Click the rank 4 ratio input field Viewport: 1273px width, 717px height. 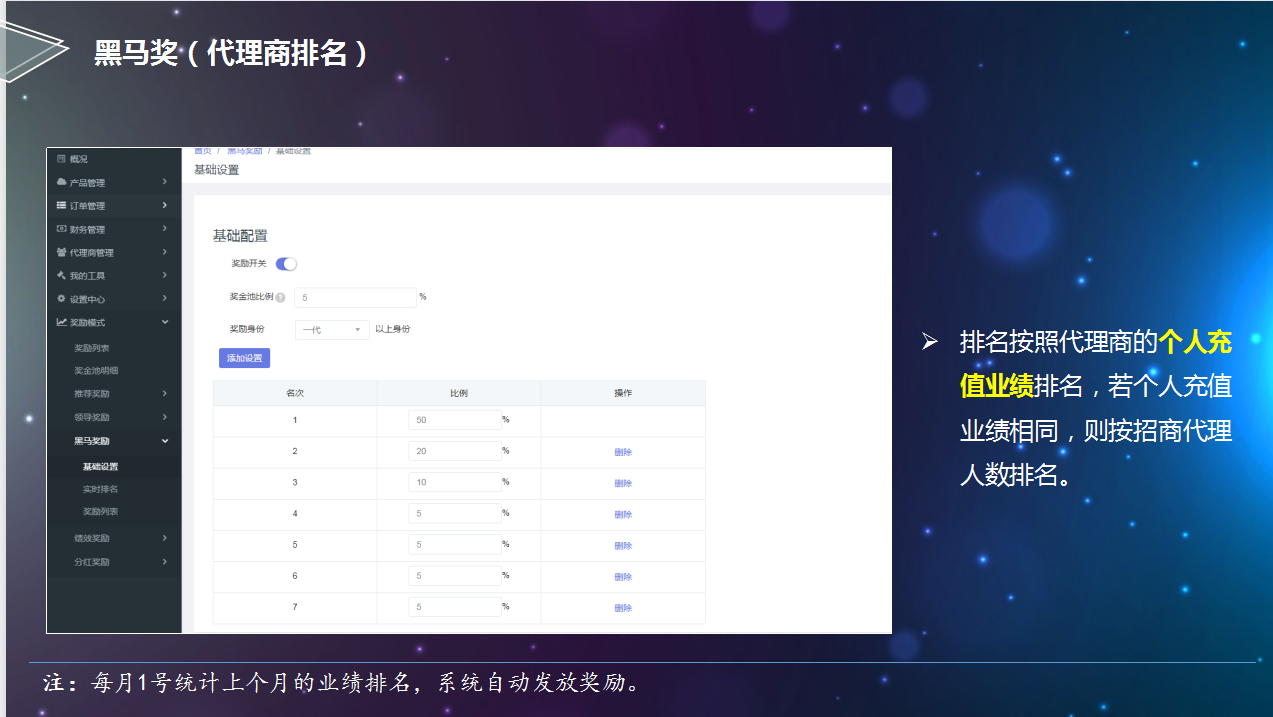coord(455,513)
